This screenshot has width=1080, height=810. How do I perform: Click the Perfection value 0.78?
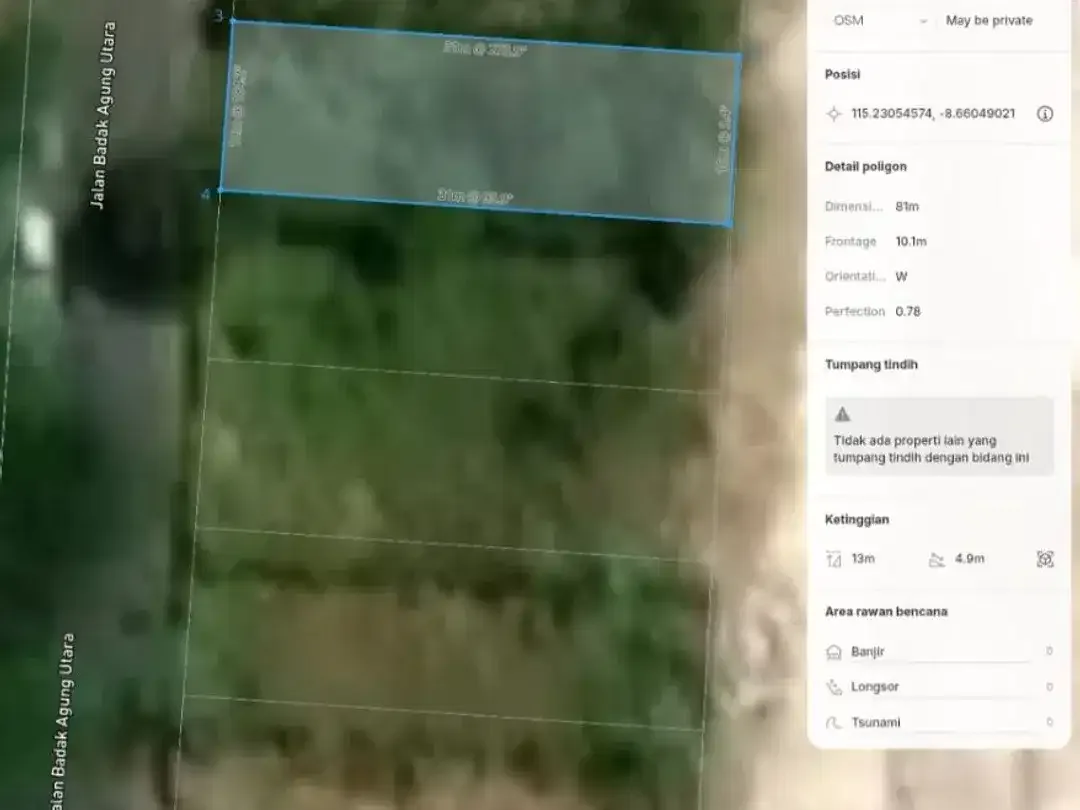(x=908, y=312)
